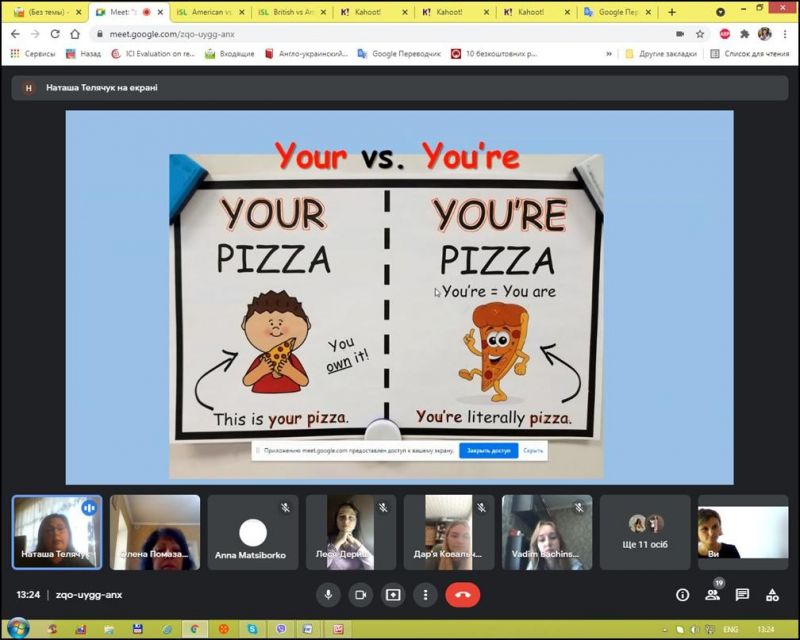The height and width of the screenshot is (640, 800).
Task: Open '10 безкоштовних р...' bookmark
Action: coord(494,54)
